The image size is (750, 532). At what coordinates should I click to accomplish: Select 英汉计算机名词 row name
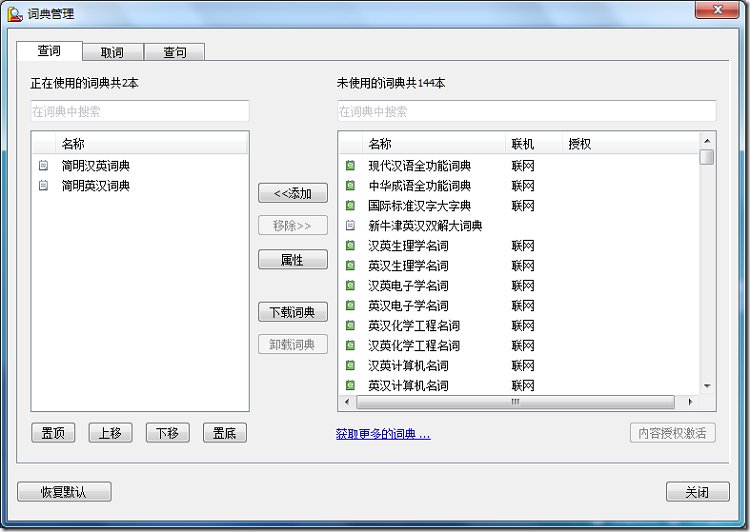coord(408,385)
